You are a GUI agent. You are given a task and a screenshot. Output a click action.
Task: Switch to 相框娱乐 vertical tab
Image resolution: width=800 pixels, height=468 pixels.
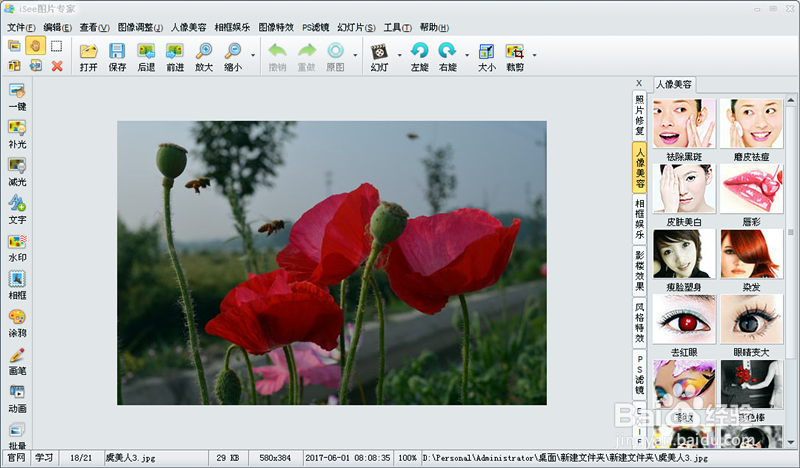tap(639, 219)
